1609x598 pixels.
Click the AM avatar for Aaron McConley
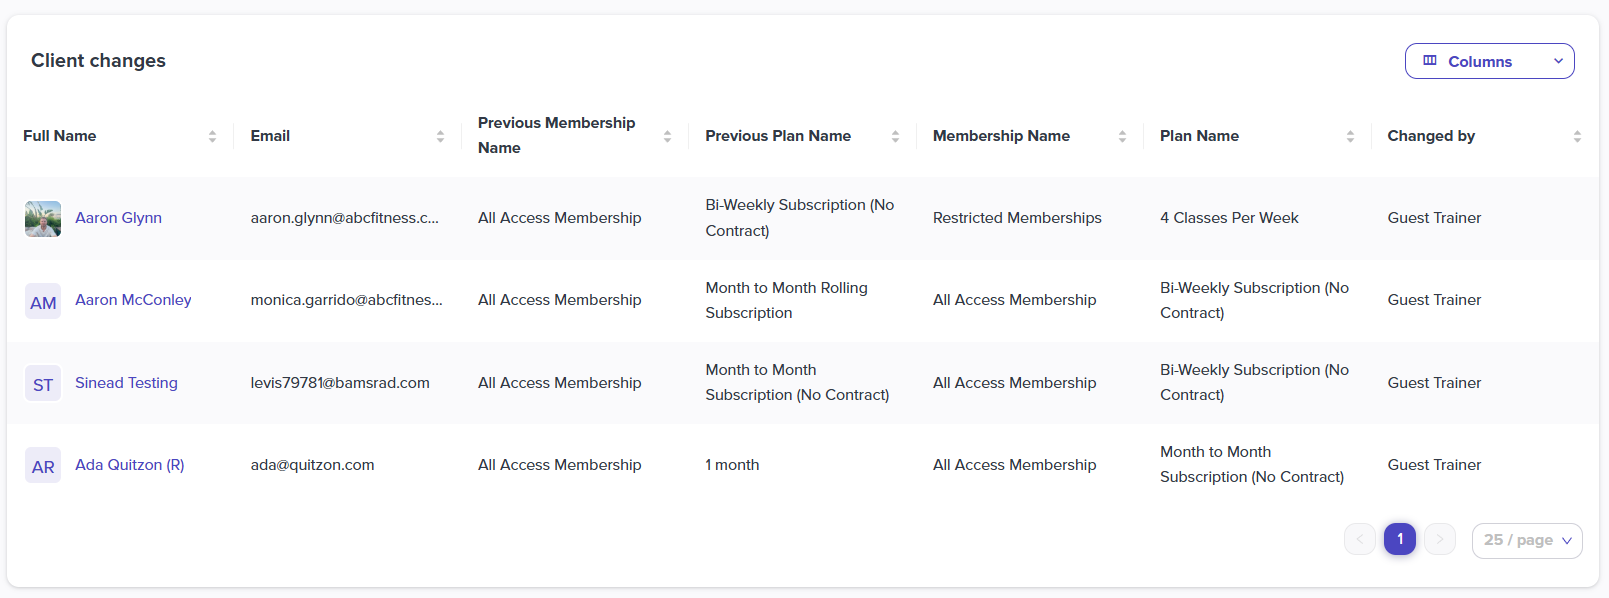43,301
